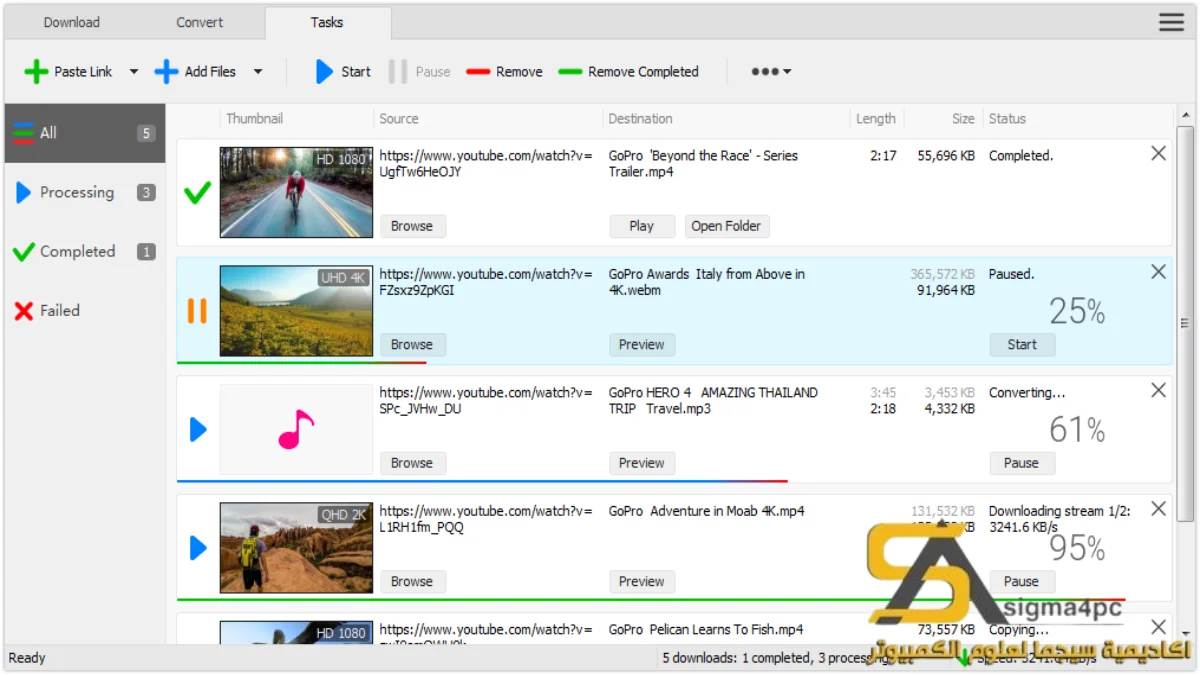Click the red Remove toolbar button
Viewport: 1200px width, 675px height.
pos(505,72)
